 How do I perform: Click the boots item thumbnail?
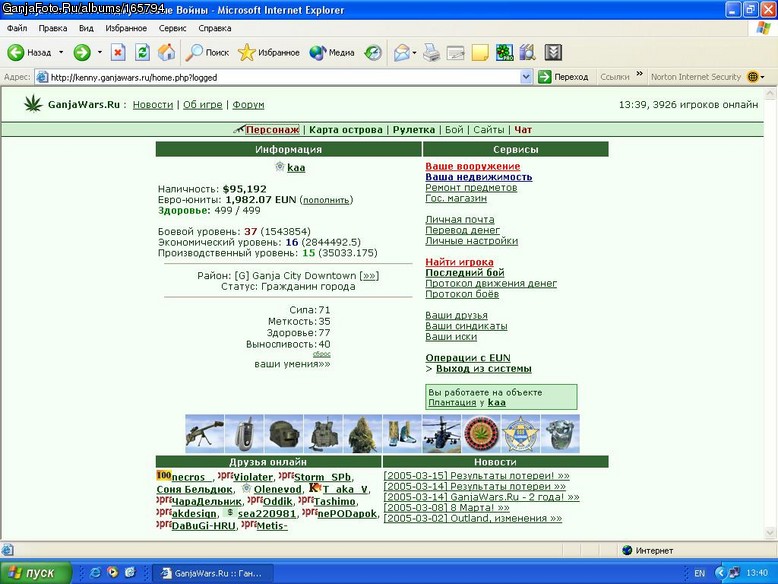pos(402,434)
